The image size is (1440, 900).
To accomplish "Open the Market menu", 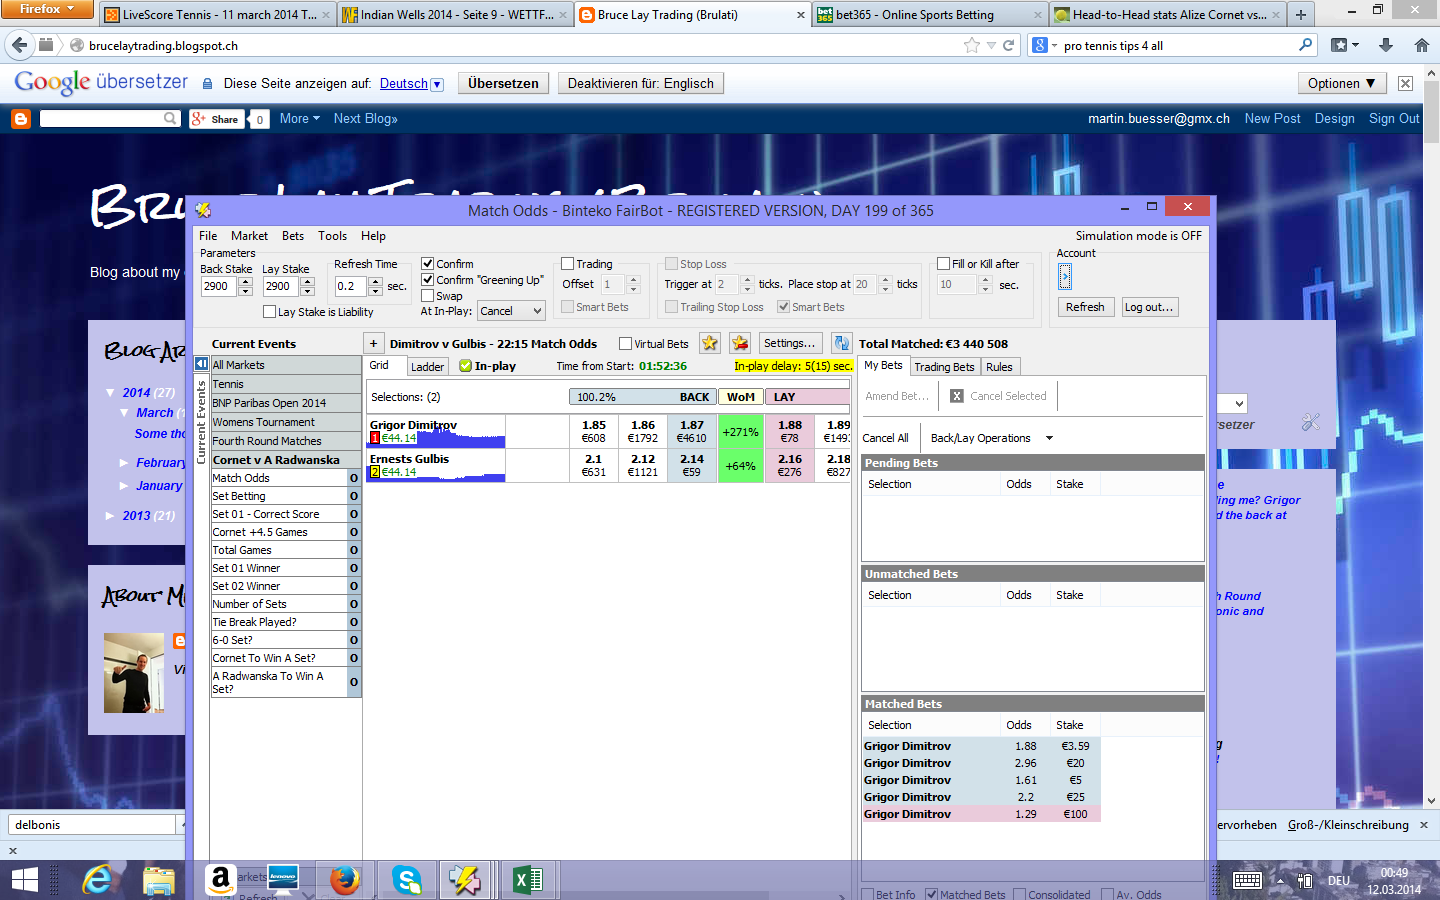I will click(x=249, y=236).
